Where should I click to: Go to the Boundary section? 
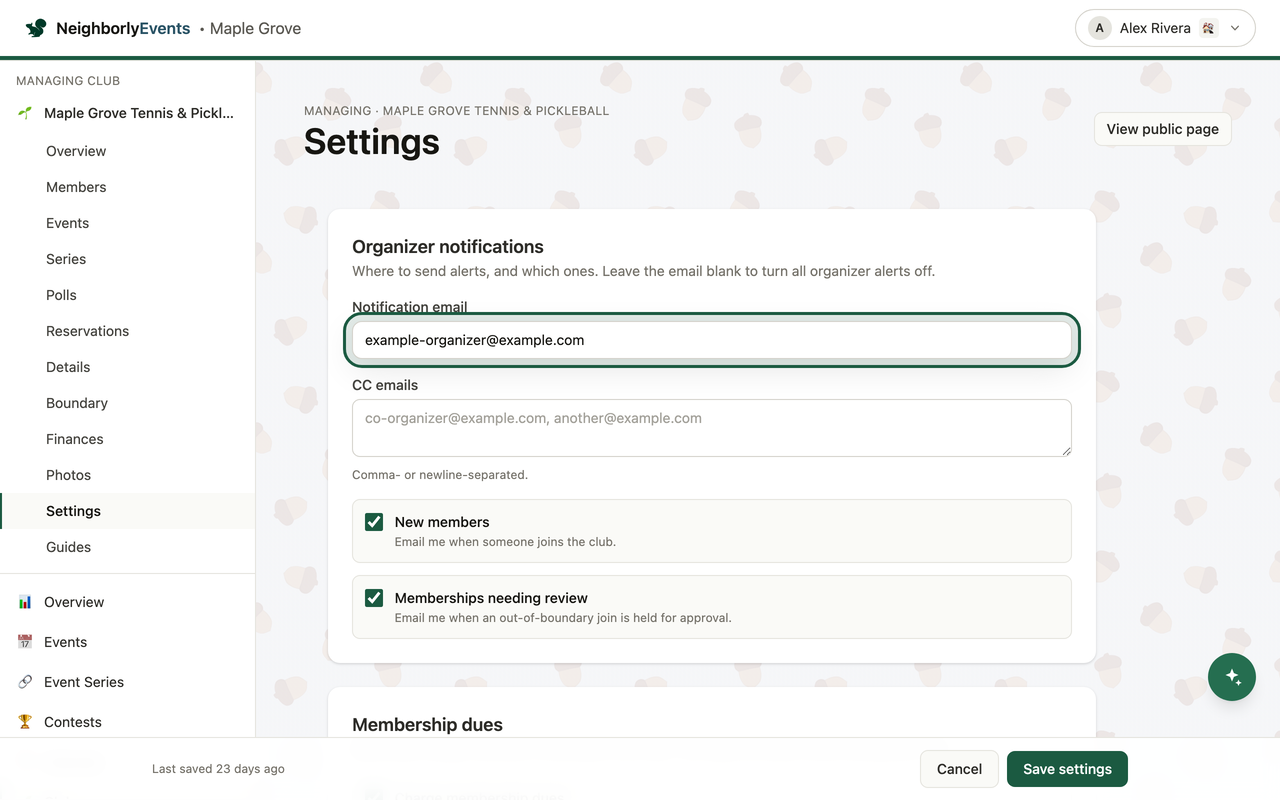[77, 403]
